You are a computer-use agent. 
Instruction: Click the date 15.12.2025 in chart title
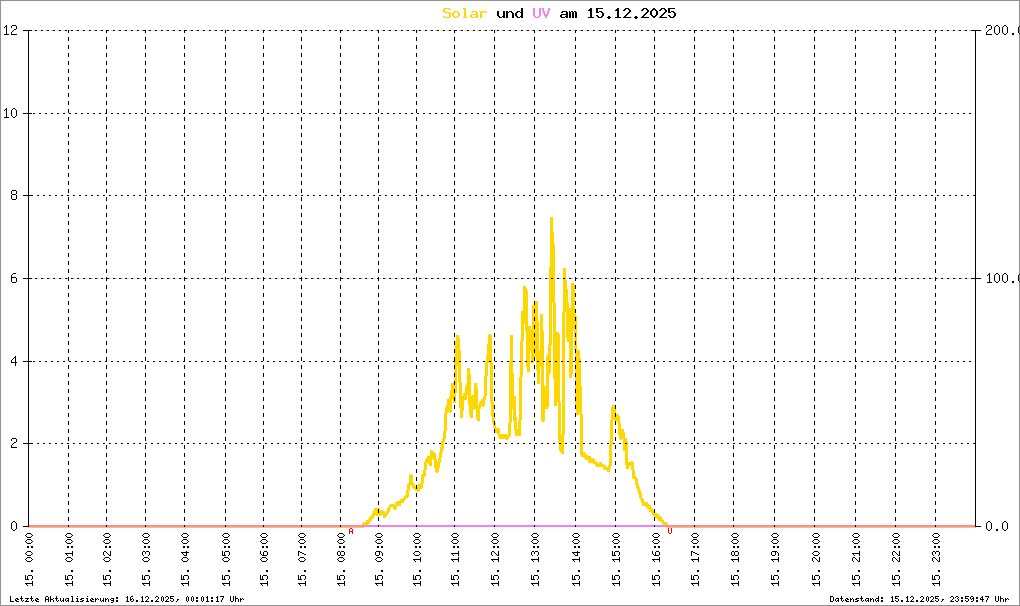pyautogui.click(x=631, y=13)
